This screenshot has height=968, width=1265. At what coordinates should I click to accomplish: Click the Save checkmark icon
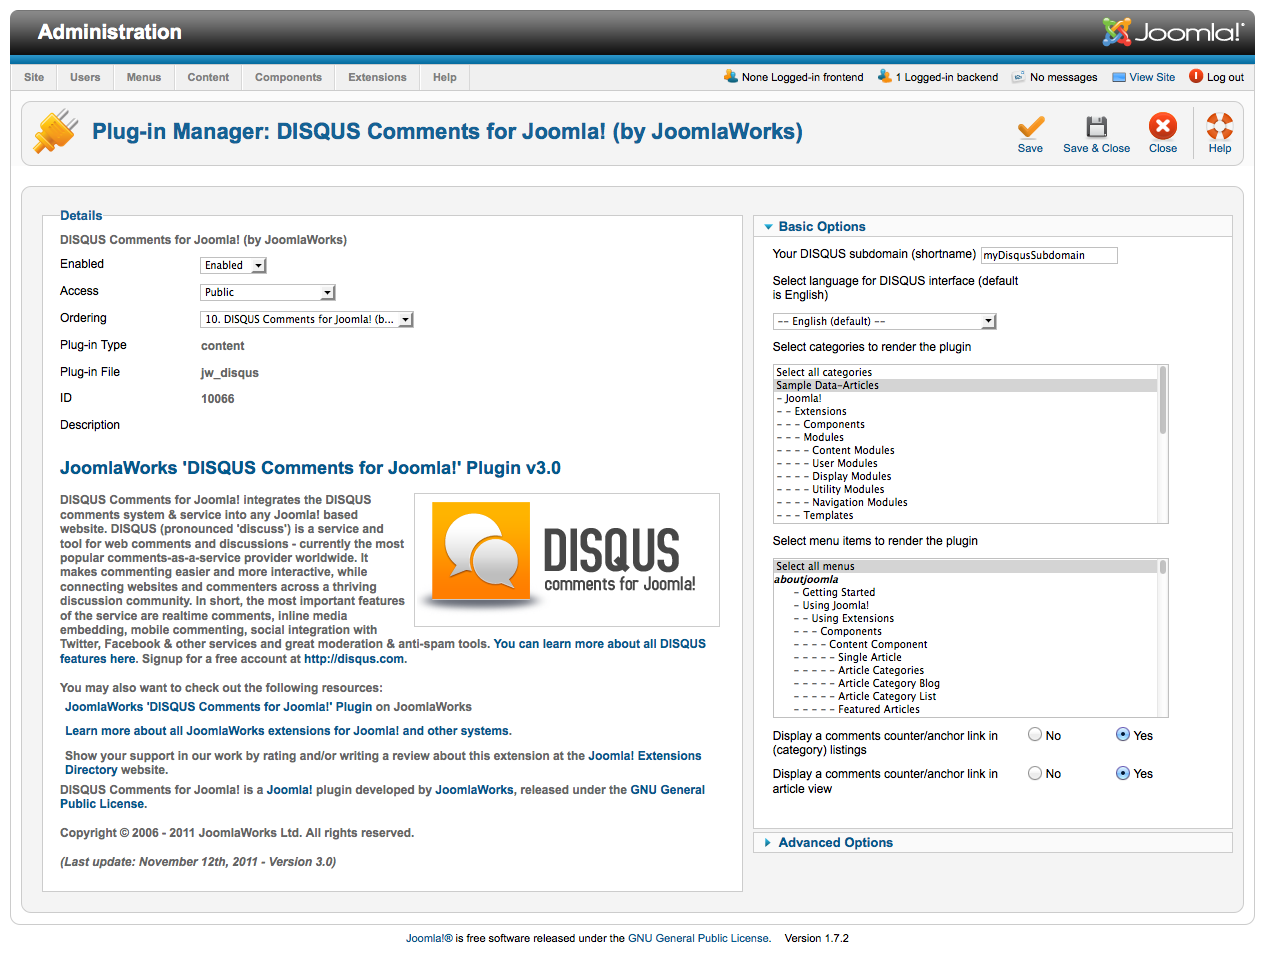coord(1030,126)
